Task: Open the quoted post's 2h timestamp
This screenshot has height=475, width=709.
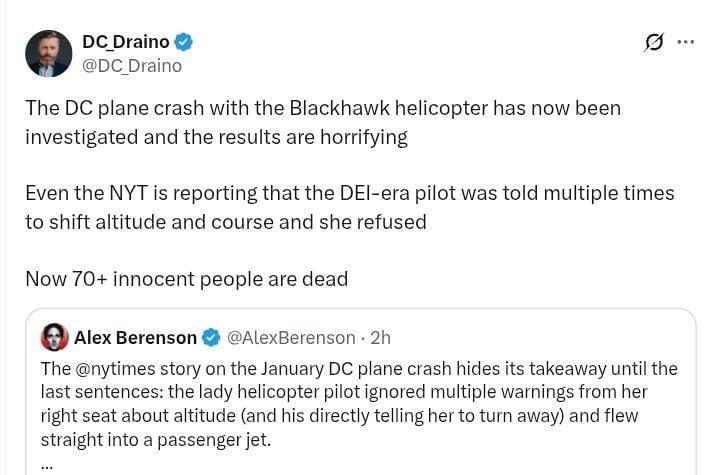Action: (380, 337)
